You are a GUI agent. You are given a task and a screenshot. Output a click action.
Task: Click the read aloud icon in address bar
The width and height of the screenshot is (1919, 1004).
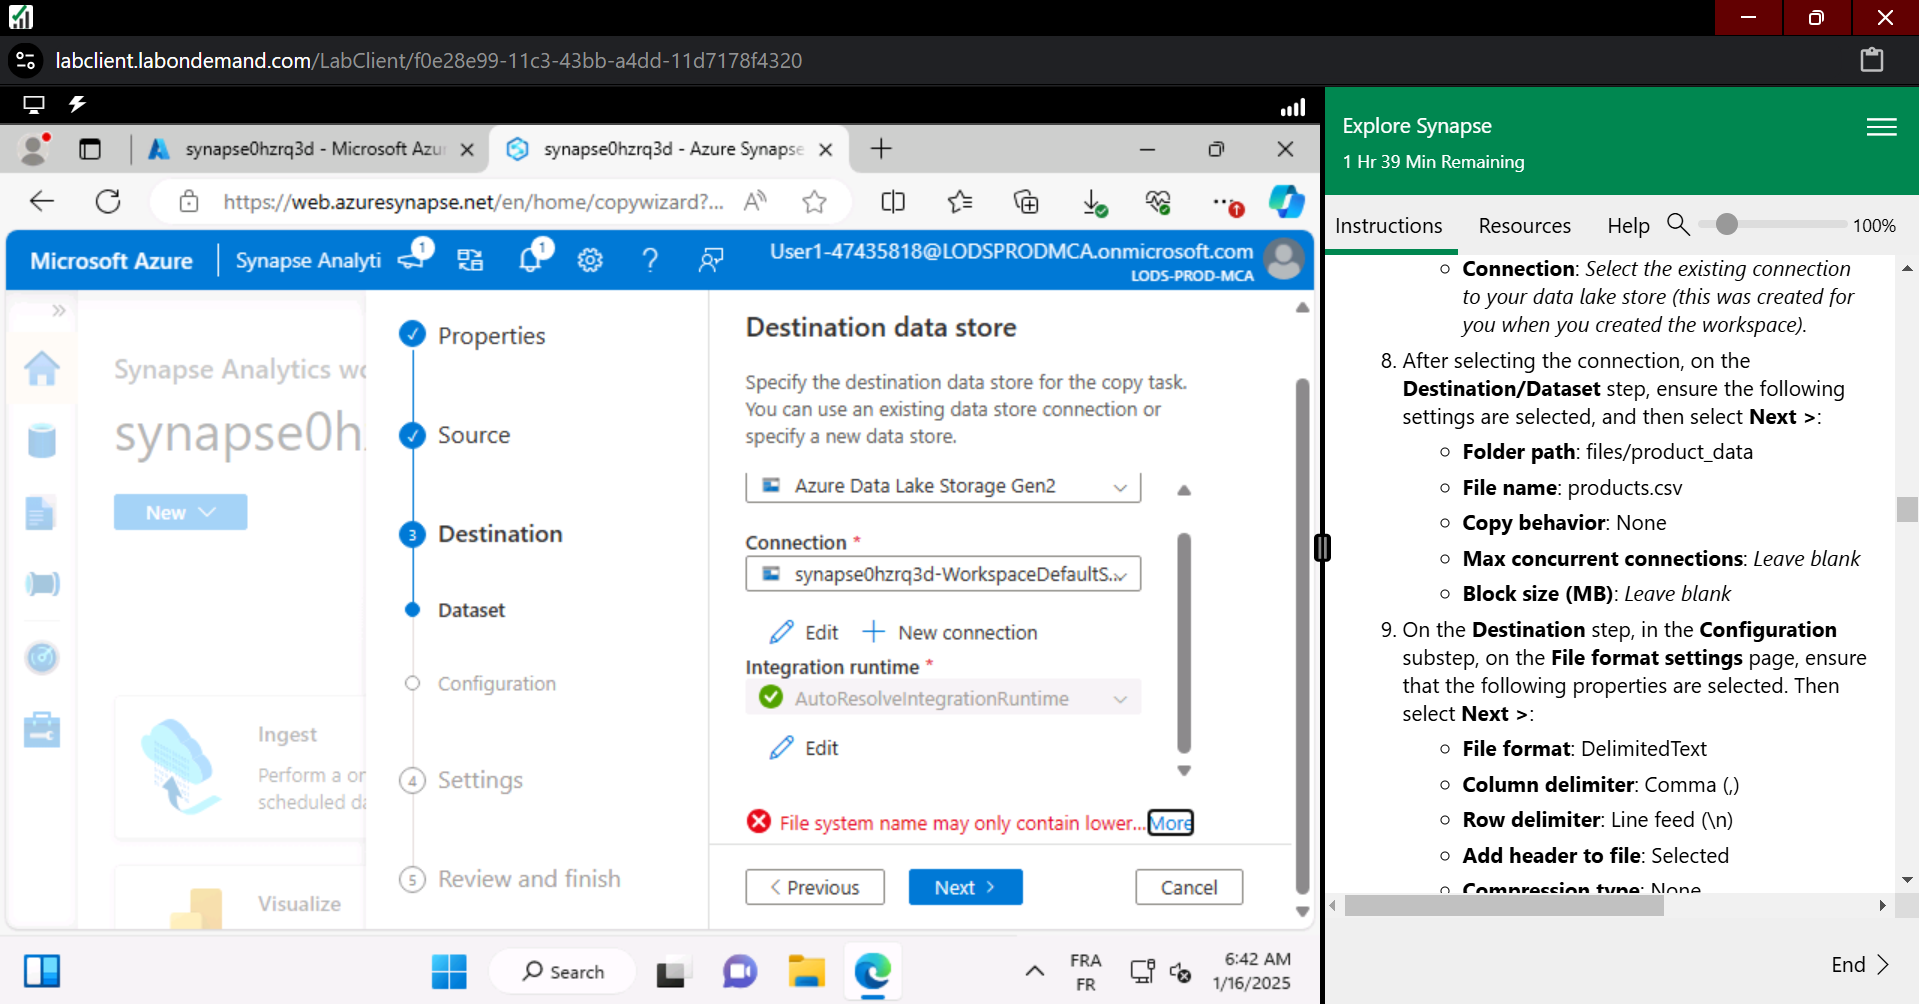pyautogui.click(x=755, y=202)
